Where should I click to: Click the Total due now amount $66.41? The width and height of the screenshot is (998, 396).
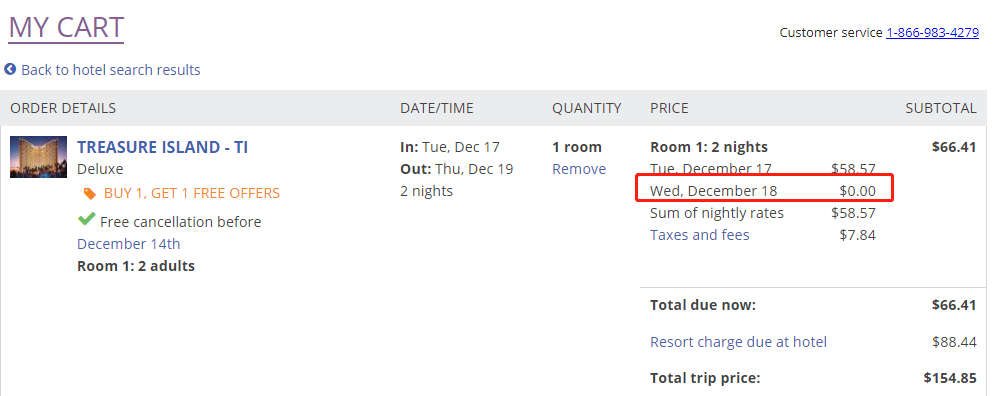(953, 305)
